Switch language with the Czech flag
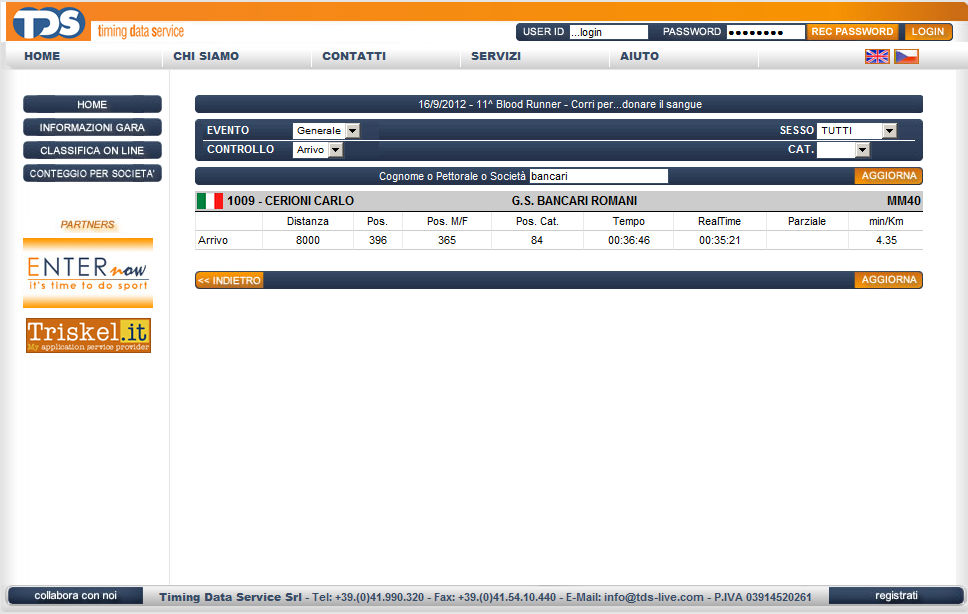The height and width of the screenshot is (614, 968). tap(906, 56)
